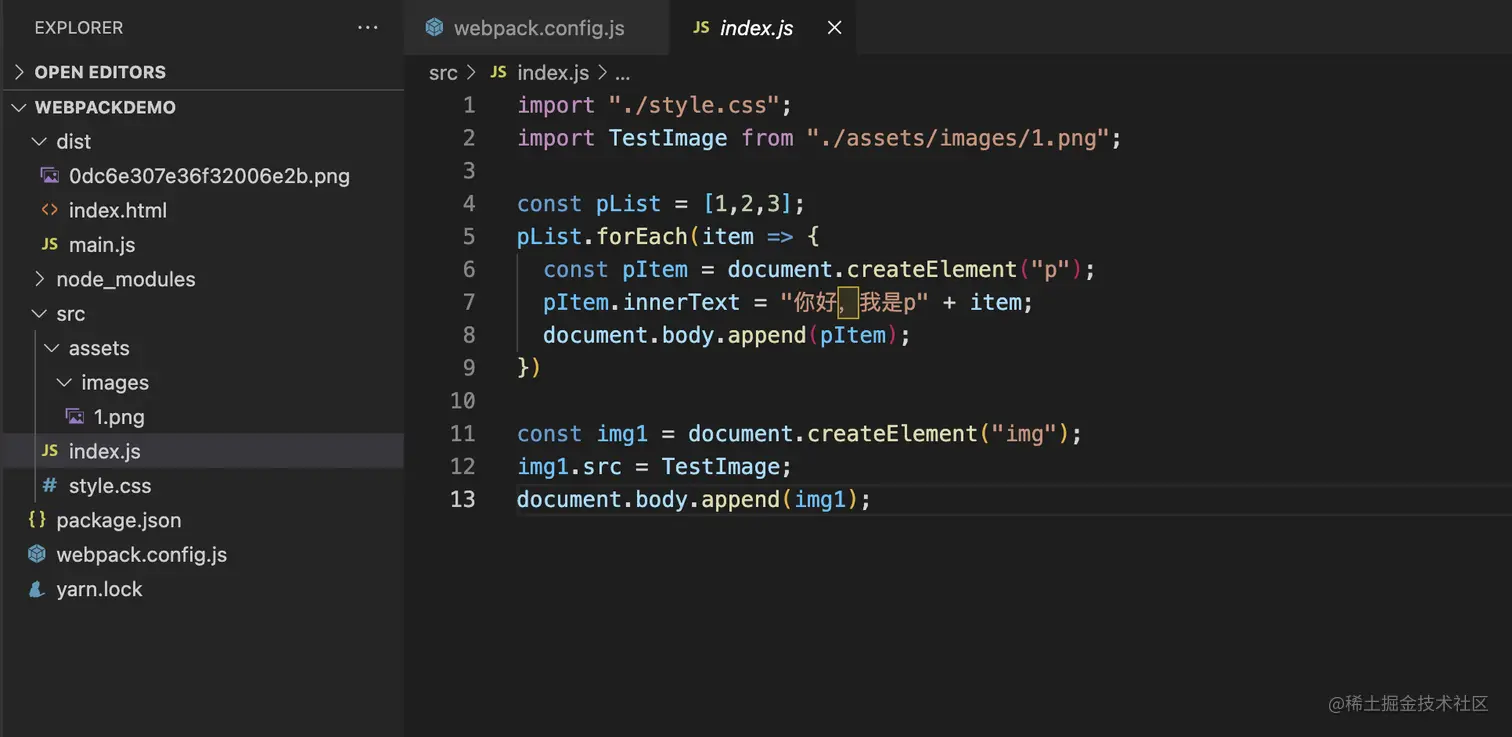The width and height of the screenshot is (1512, 737).
Task: Click the hash icon beside style.css
Action: coord(49,486)
